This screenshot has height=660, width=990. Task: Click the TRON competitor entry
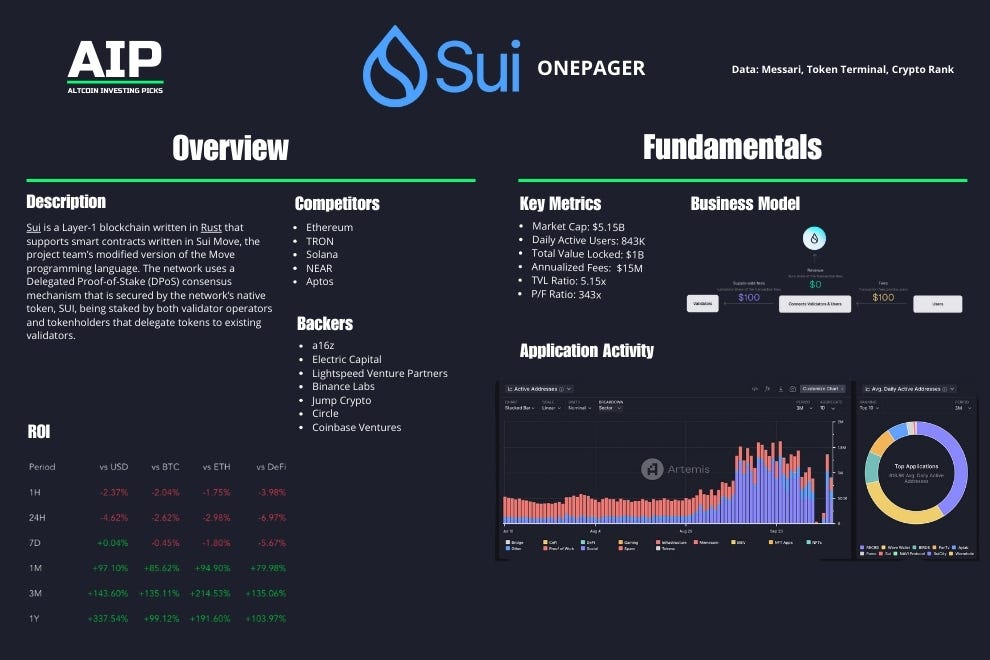pos(319,241)
